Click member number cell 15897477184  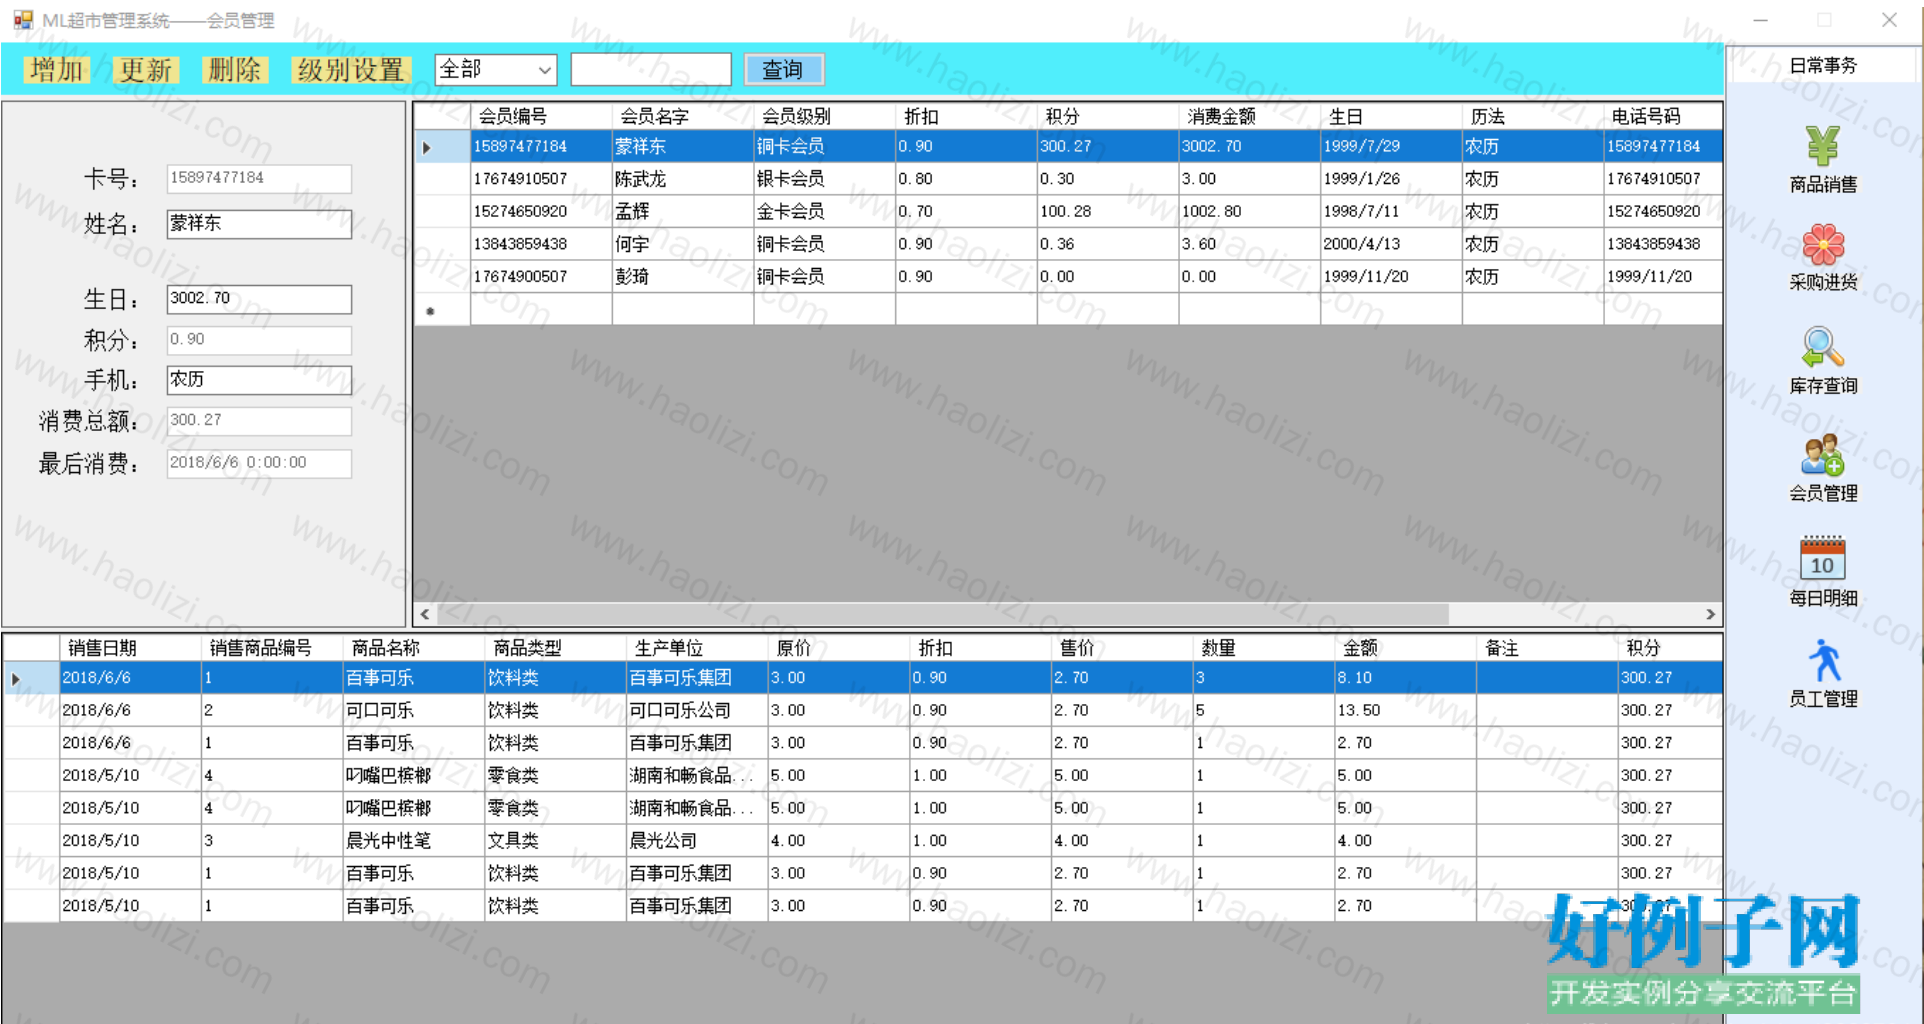[541, 146]
